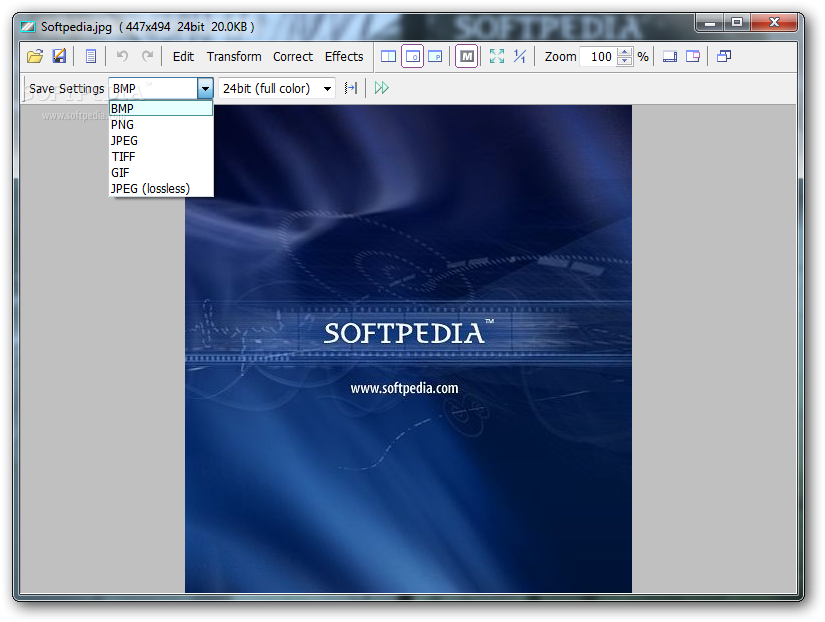Choose JPEG (lossless) from the format list
This screenshot has width=825, height=622.
(x=161, y=188)
